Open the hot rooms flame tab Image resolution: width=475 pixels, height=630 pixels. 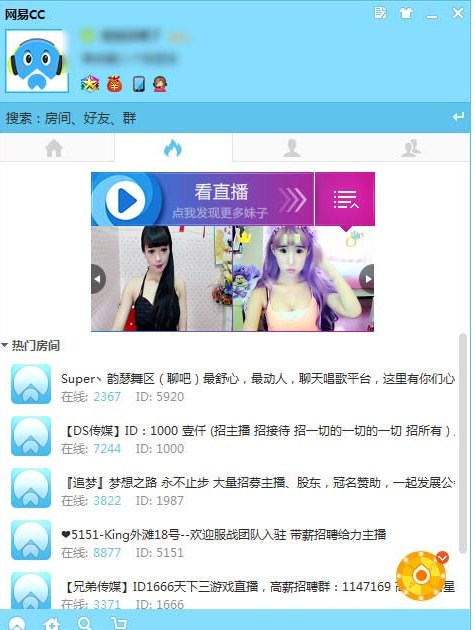pos(173,148)
